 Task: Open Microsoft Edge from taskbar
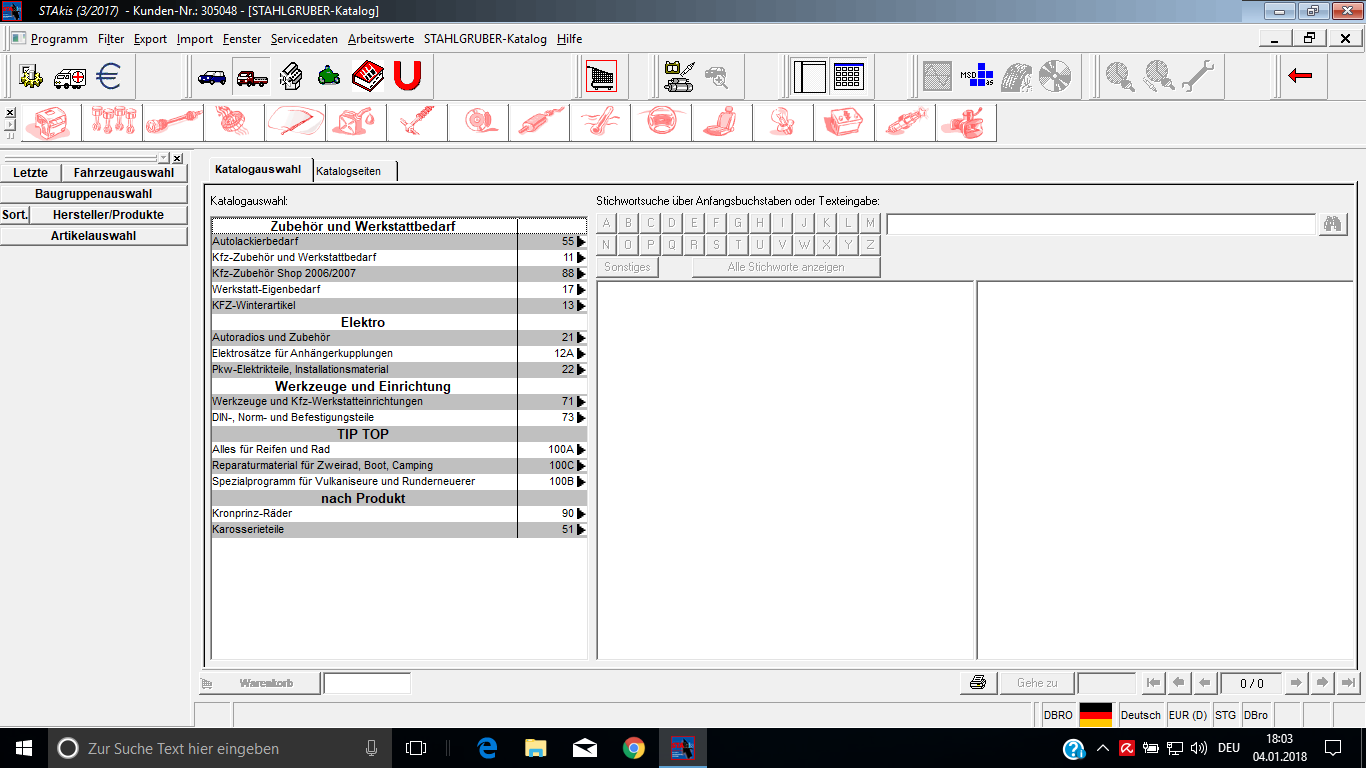point(488,748)
